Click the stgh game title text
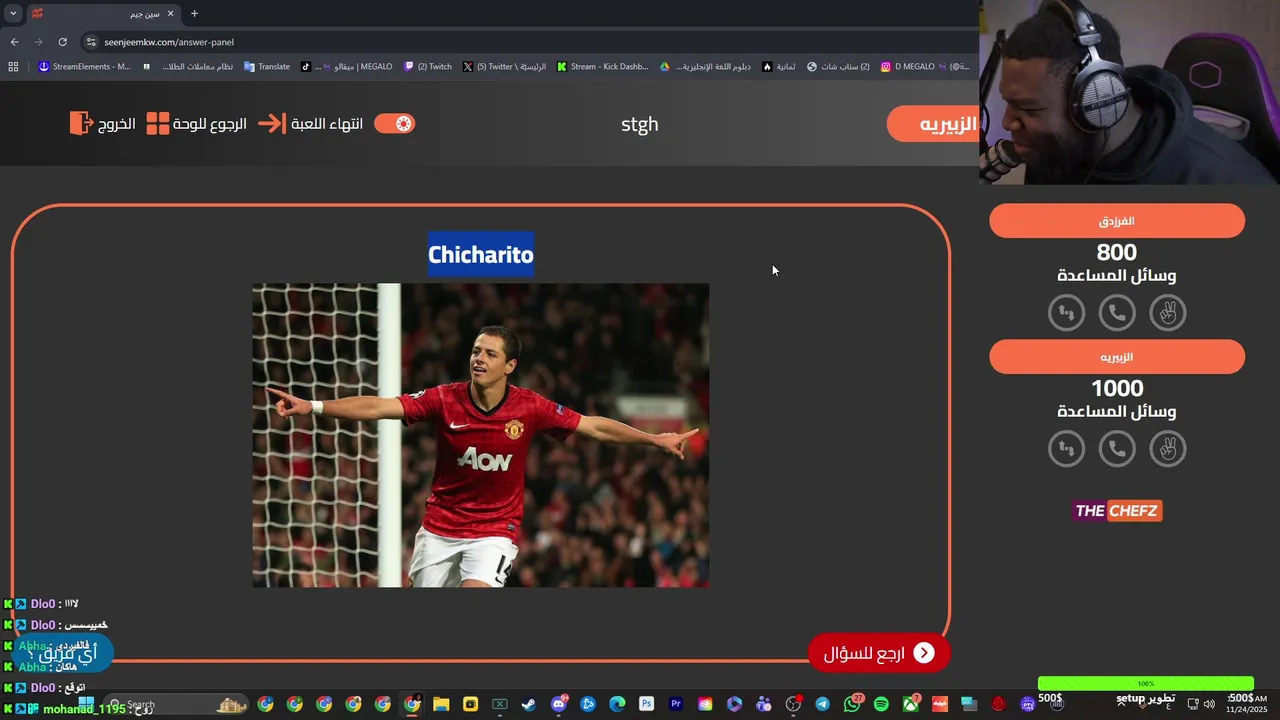1280x720 pixels. (x=640, y=125)
